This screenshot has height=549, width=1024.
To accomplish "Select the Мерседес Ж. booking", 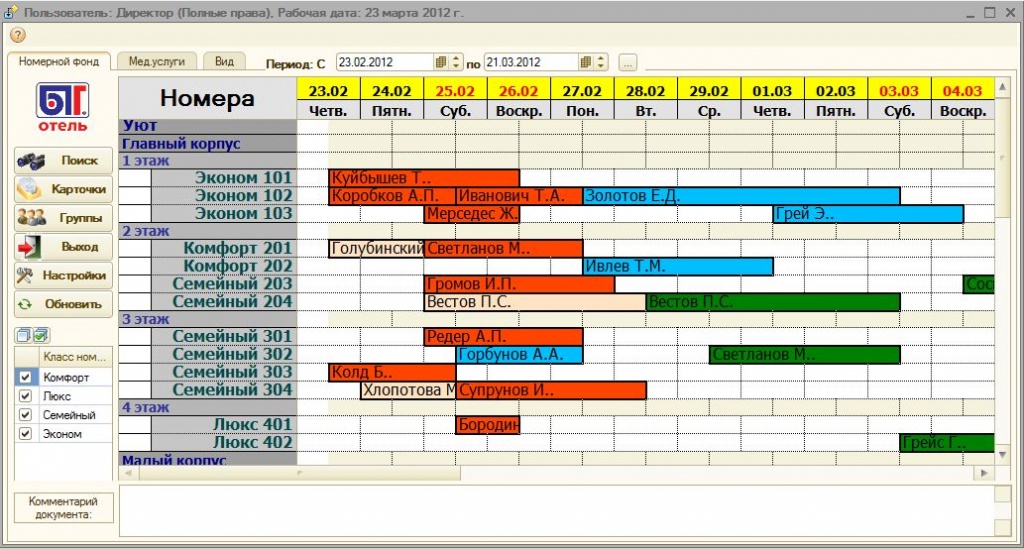I will (472, 213).
